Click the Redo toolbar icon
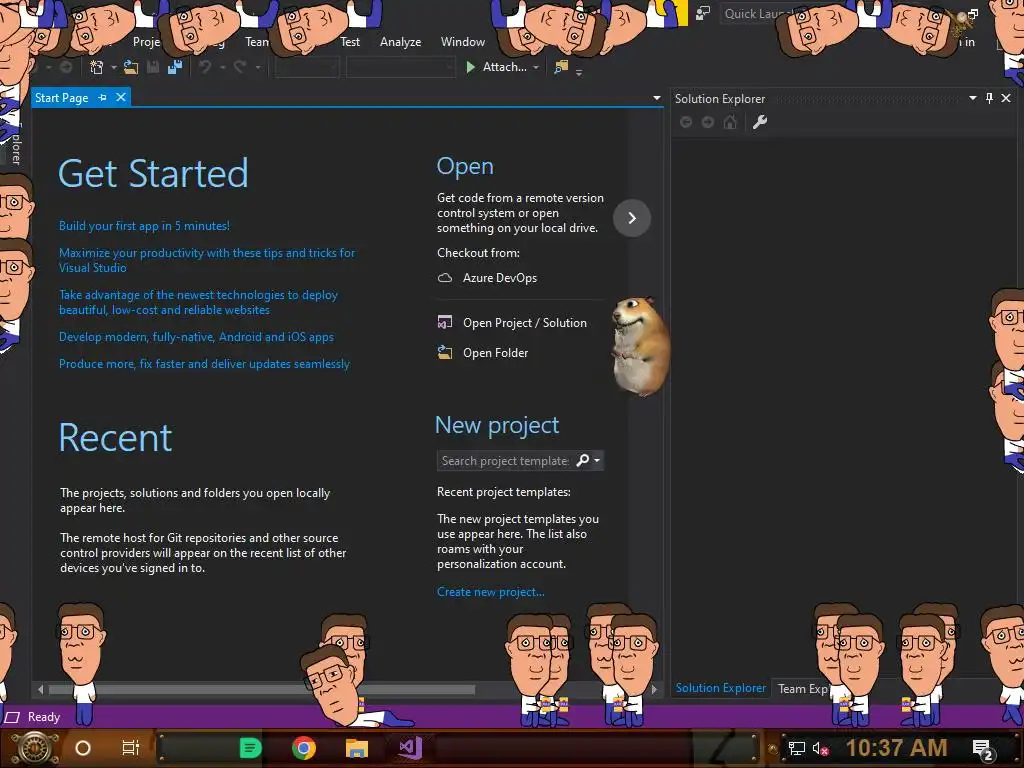 [240, 67]
